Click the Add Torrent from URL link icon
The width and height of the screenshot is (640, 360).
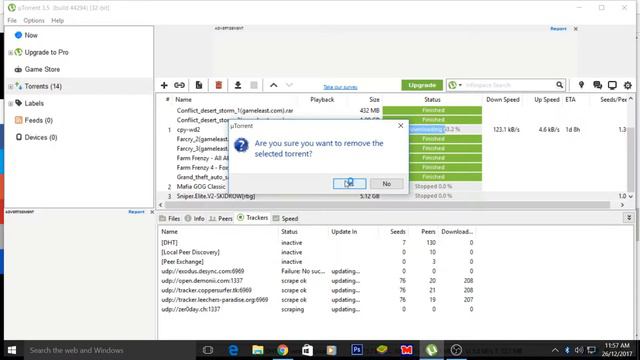[x=180, y=85]
